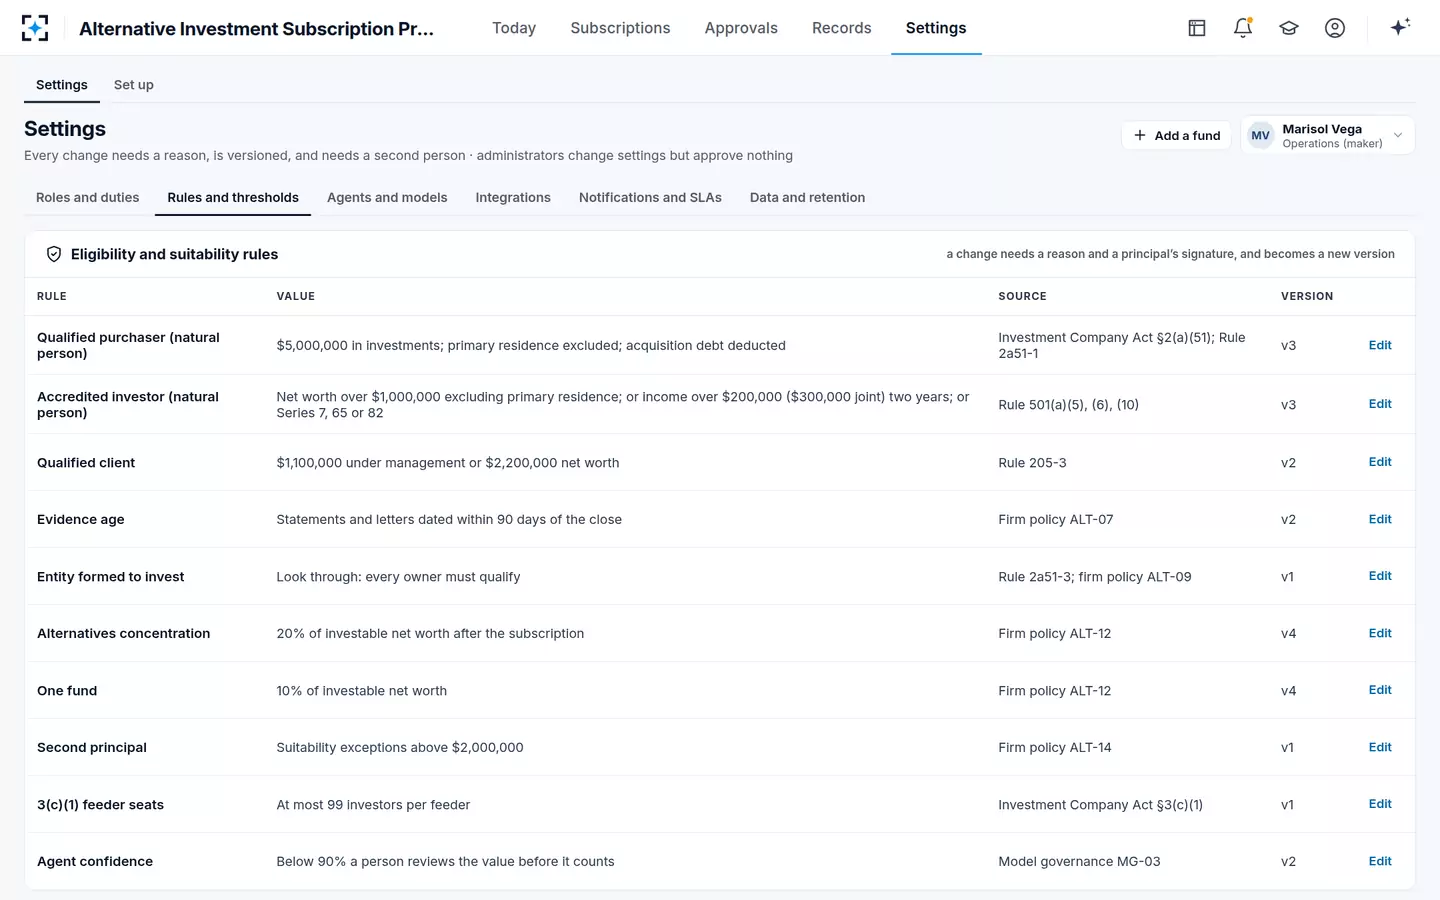
Task: Open Notifications and SLAs tab
Action: click(650, 198)
